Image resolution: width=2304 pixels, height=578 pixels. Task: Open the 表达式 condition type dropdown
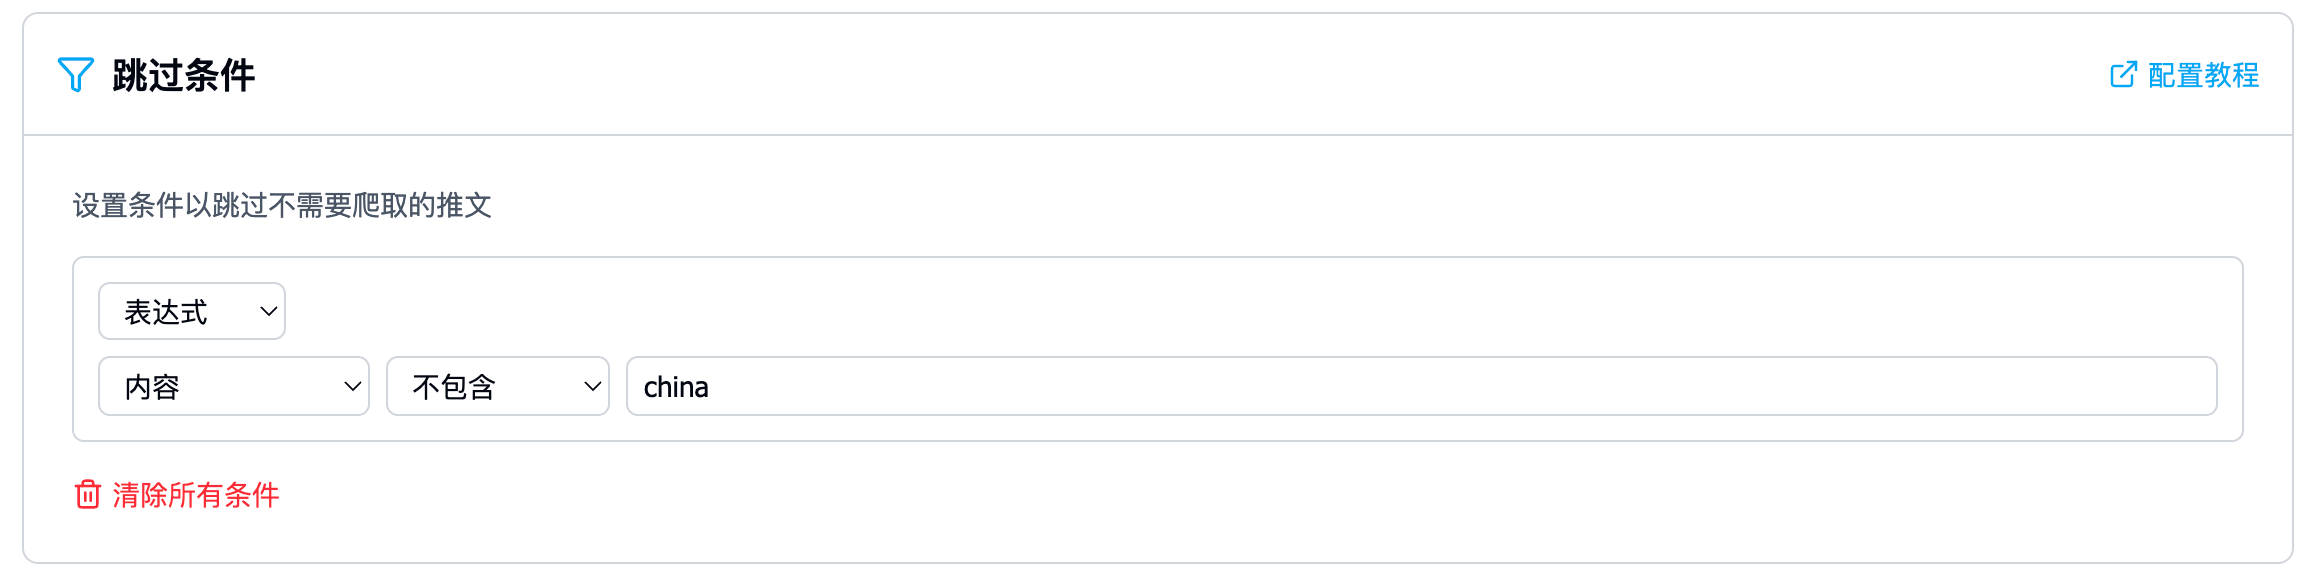[192, 311]
